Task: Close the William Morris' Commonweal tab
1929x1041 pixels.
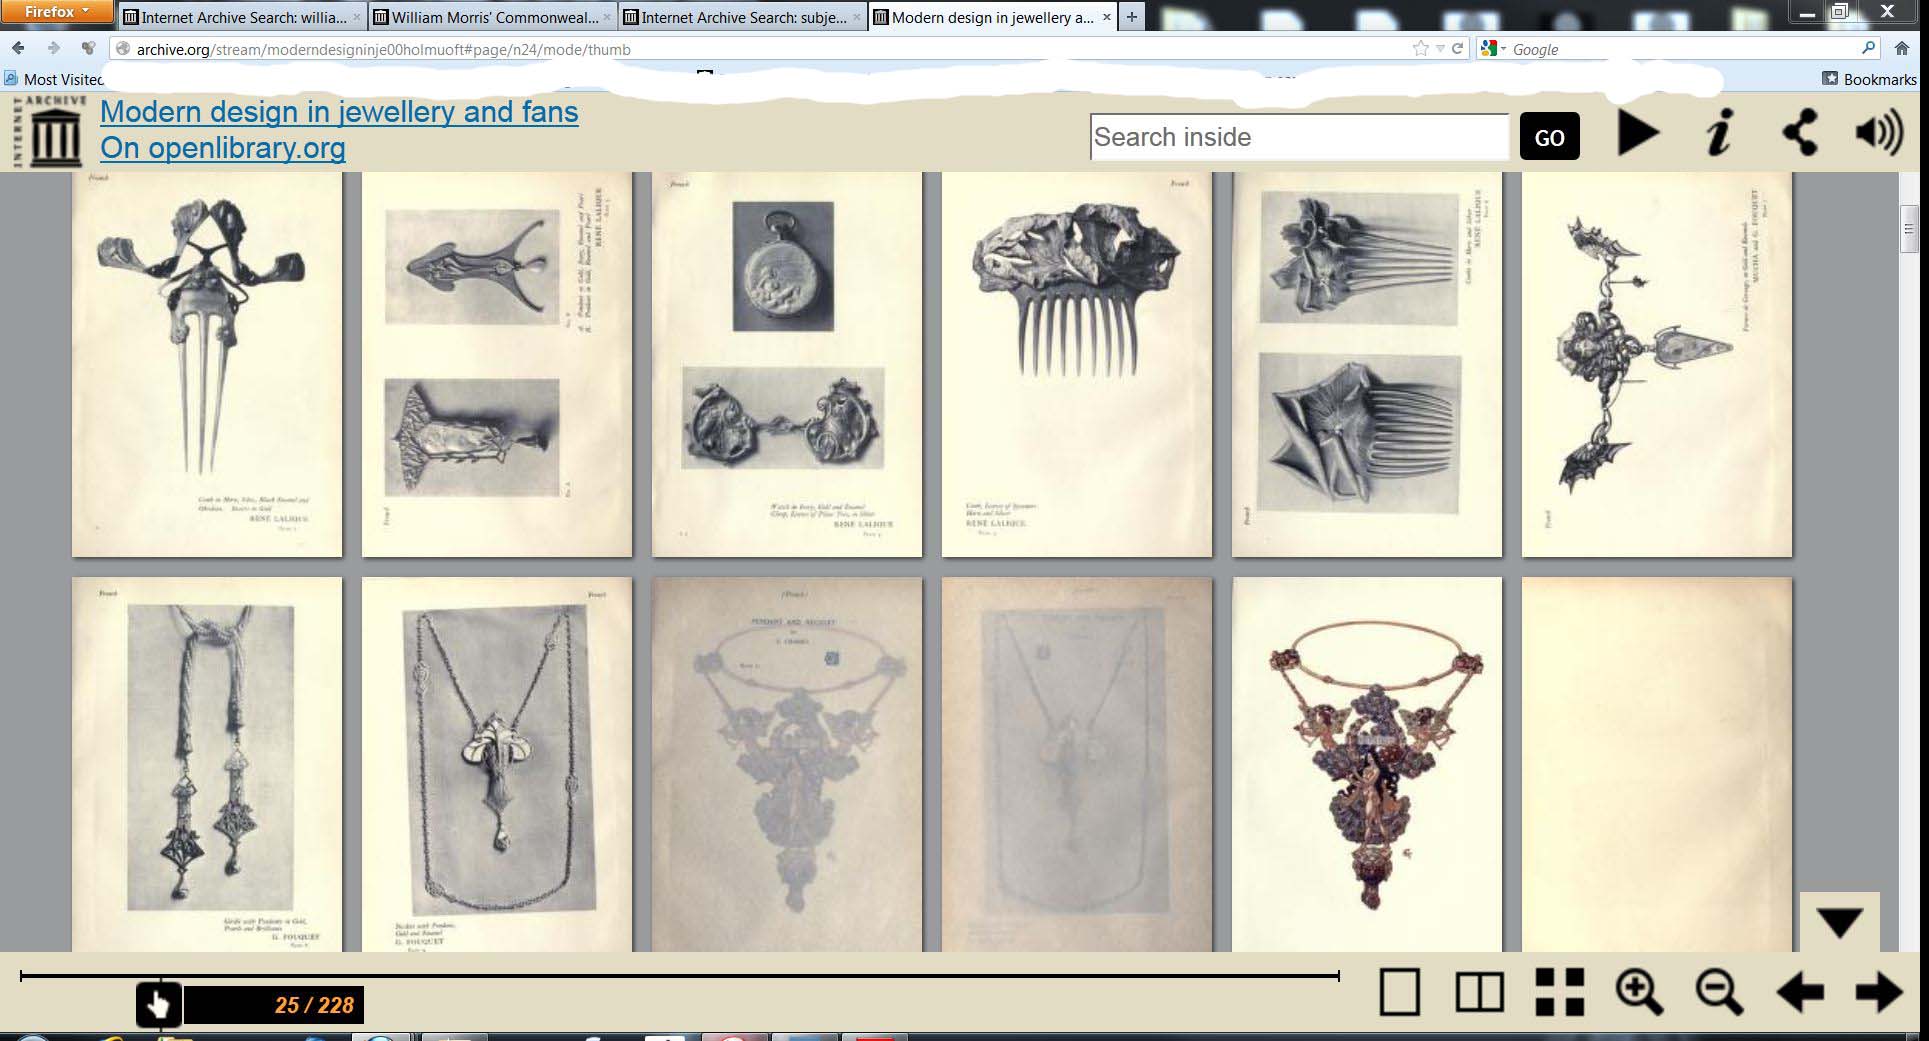Action: tap(607, 17)
